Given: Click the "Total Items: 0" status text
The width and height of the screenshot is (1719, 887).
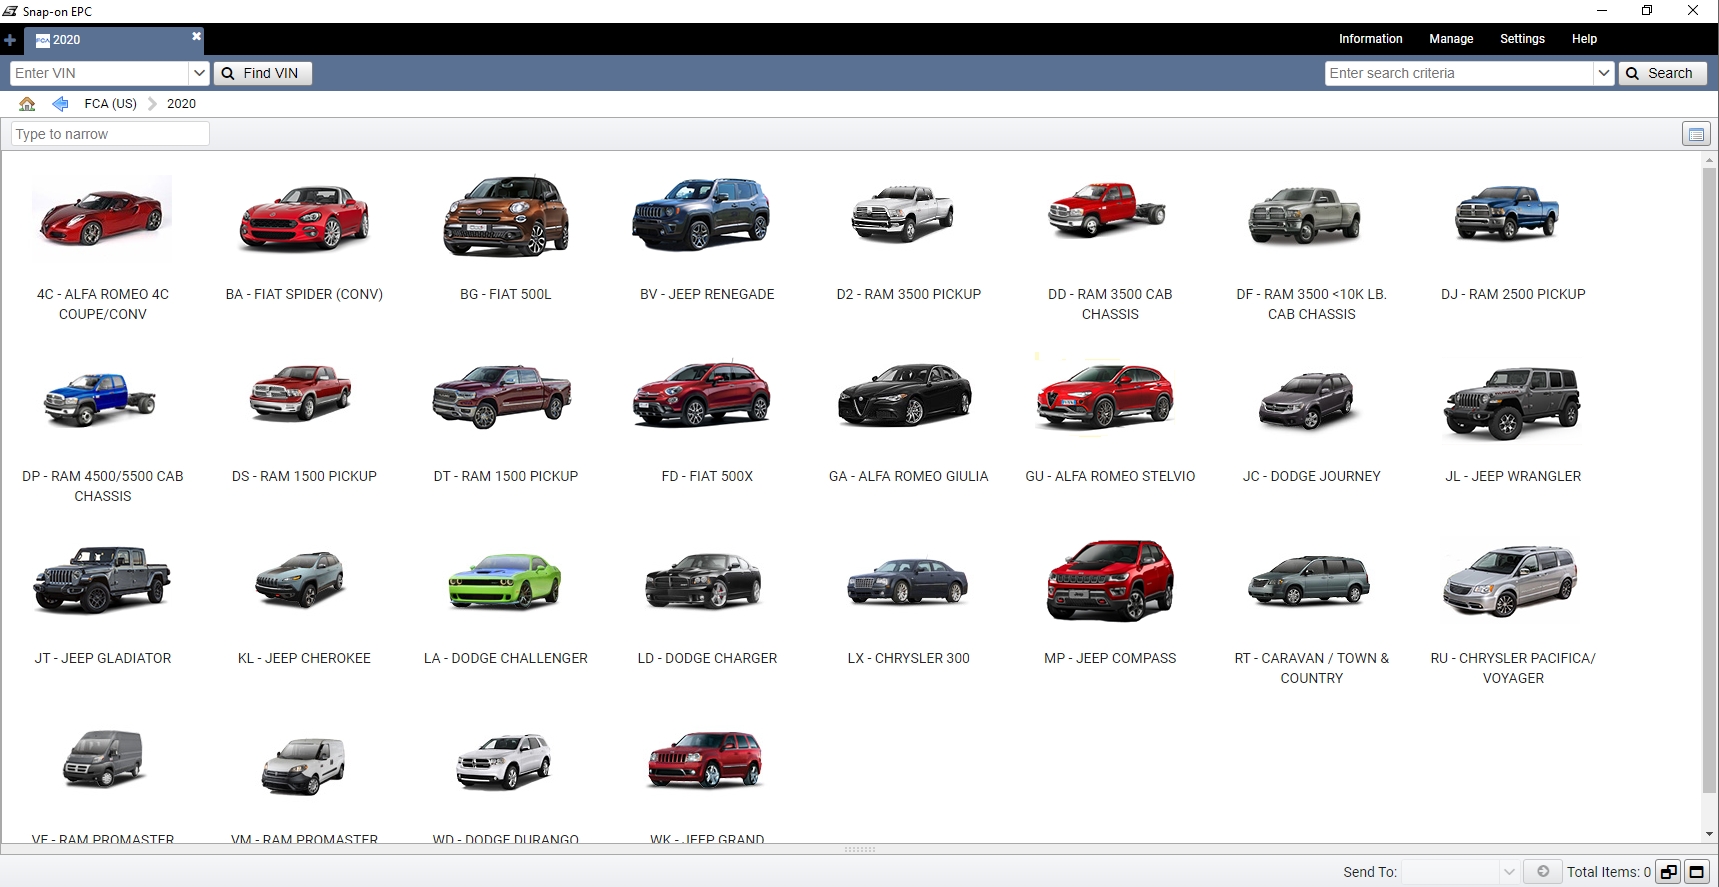Looking at the screenshot, I should (x=1608, y=872).
